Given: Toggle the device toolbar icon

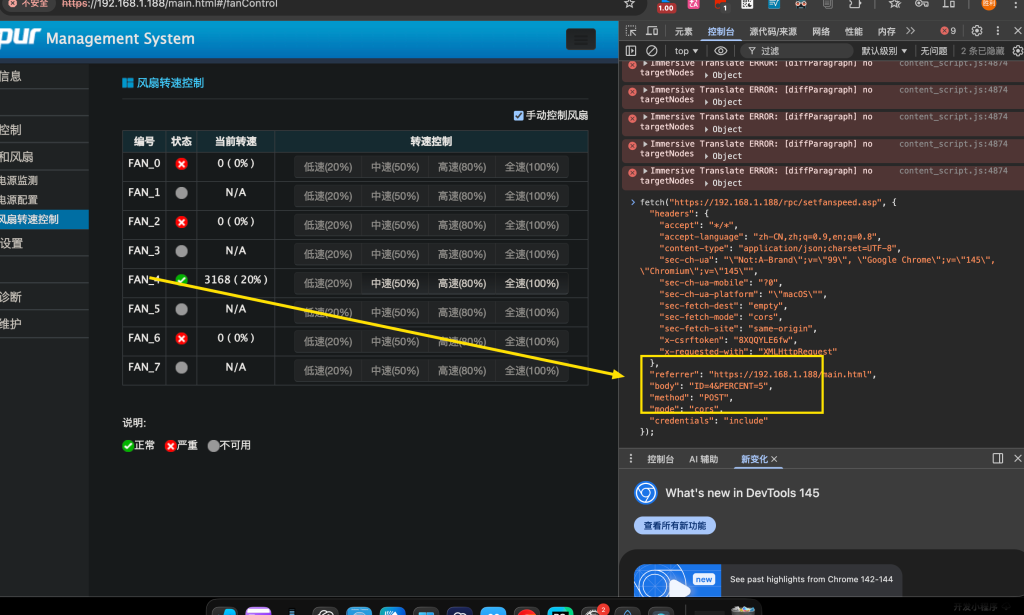Looking at the screenshot, I should click(x=652, y=32).
